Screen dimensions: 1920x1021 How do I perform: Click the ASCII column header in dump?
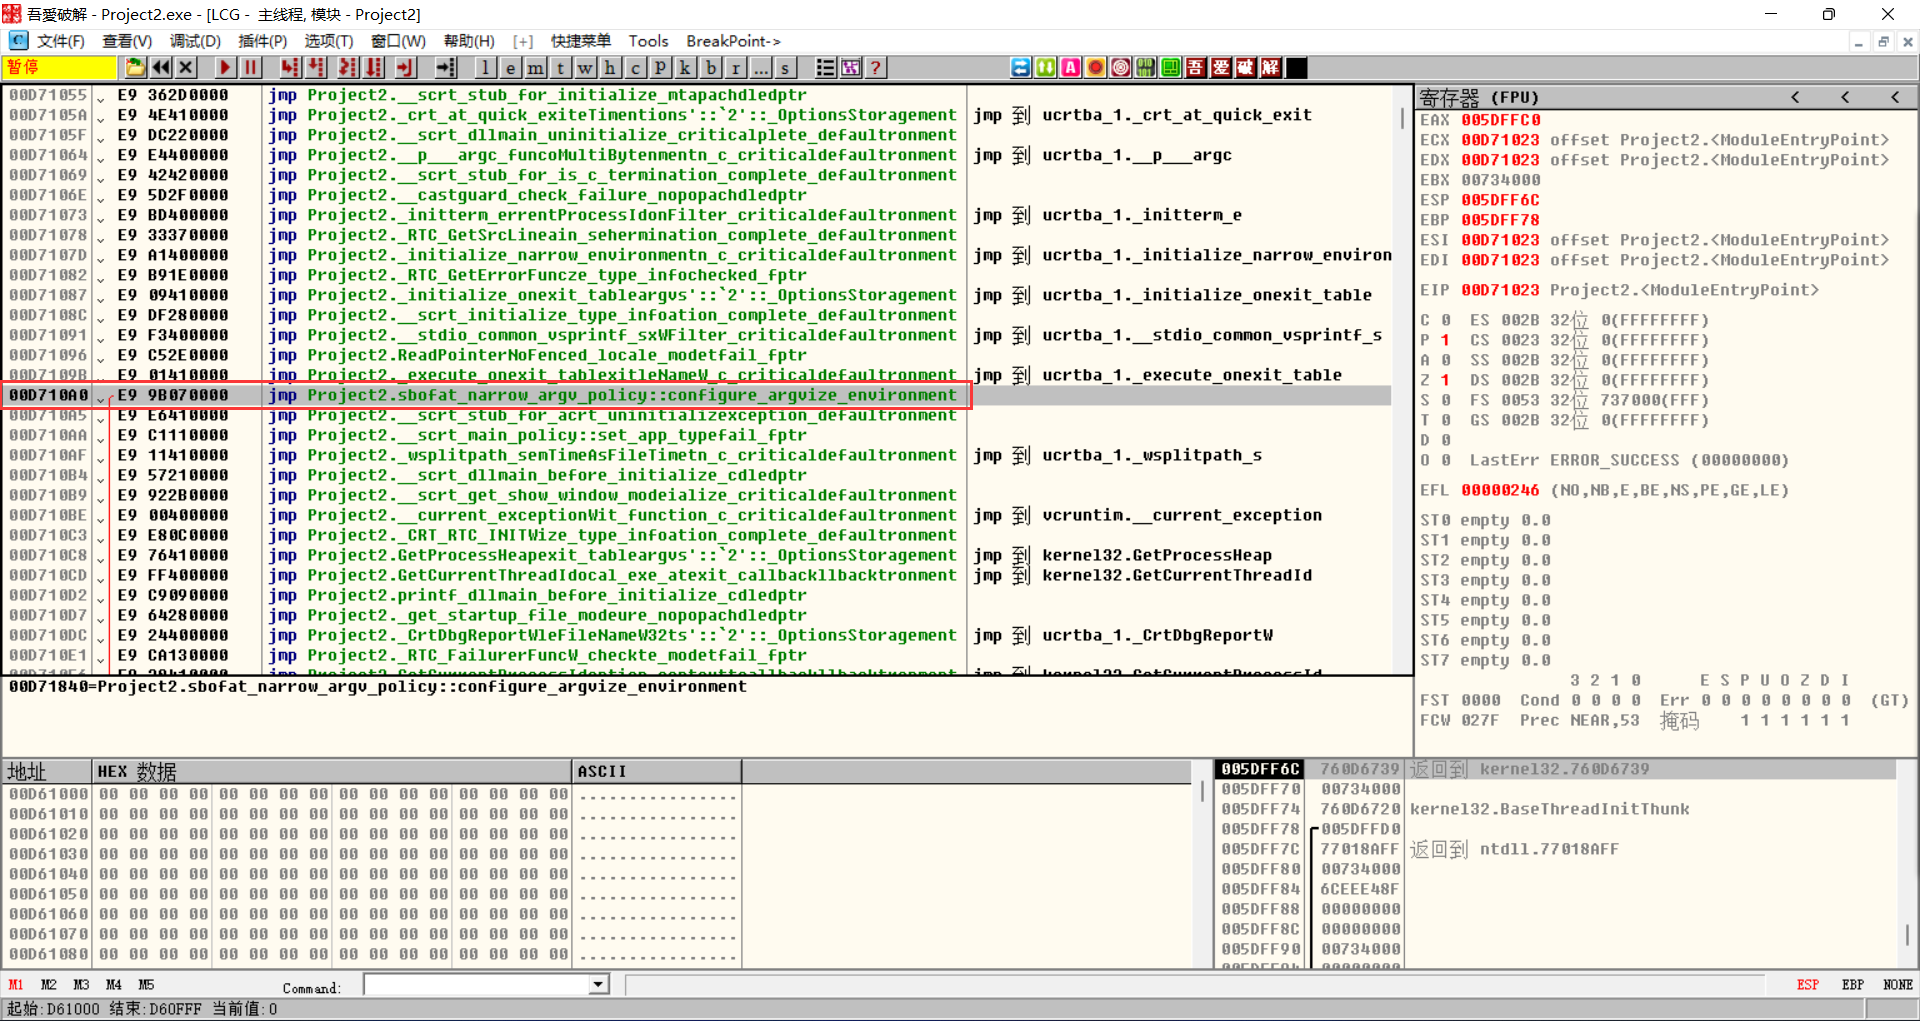coord(657,771)
